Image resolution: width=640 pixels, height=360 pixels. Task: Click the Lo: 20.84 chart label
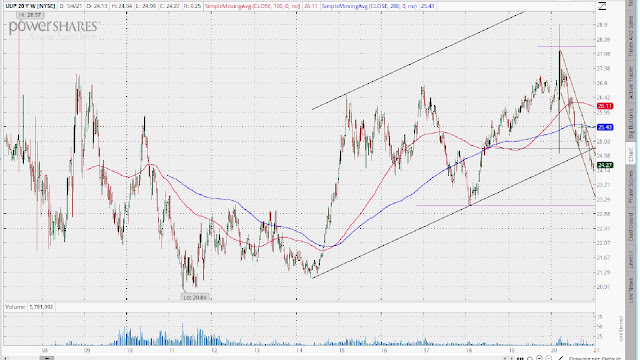195,297
